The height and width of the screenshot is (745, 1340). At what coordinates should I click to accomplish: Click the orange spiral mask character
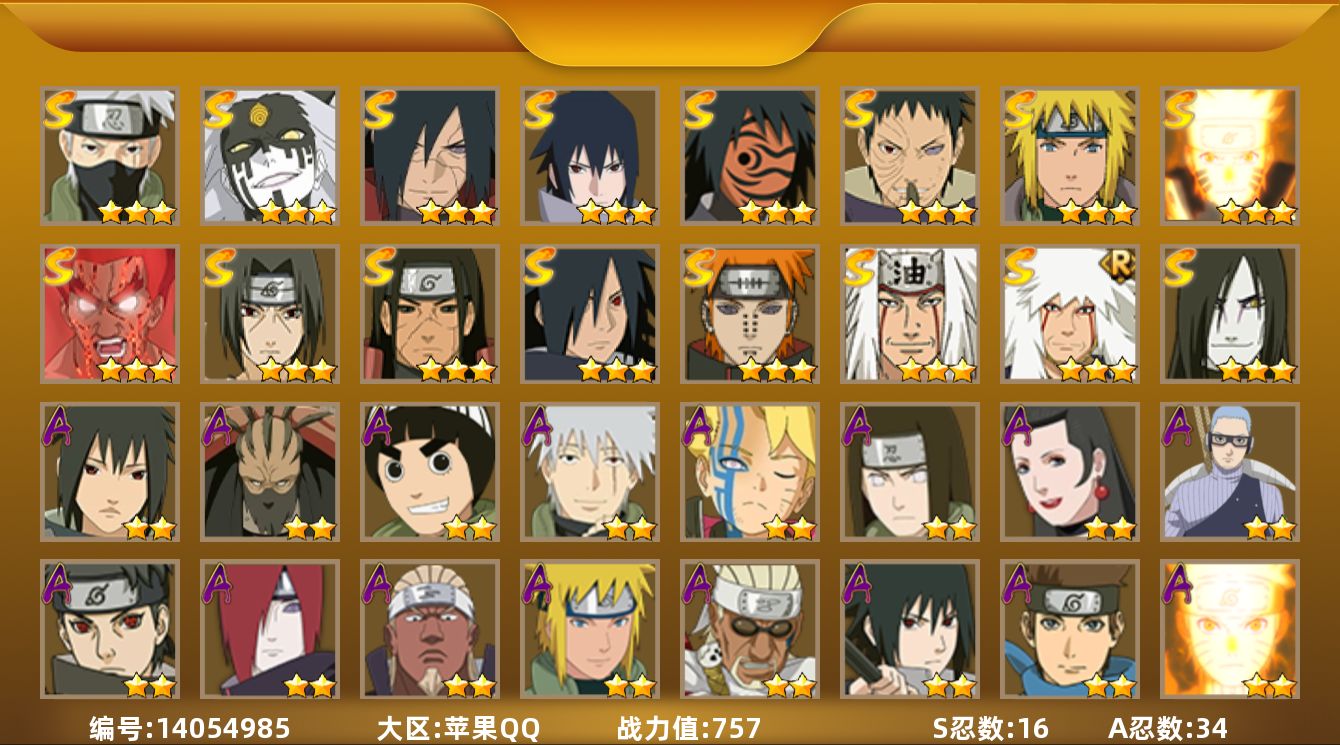750,156
